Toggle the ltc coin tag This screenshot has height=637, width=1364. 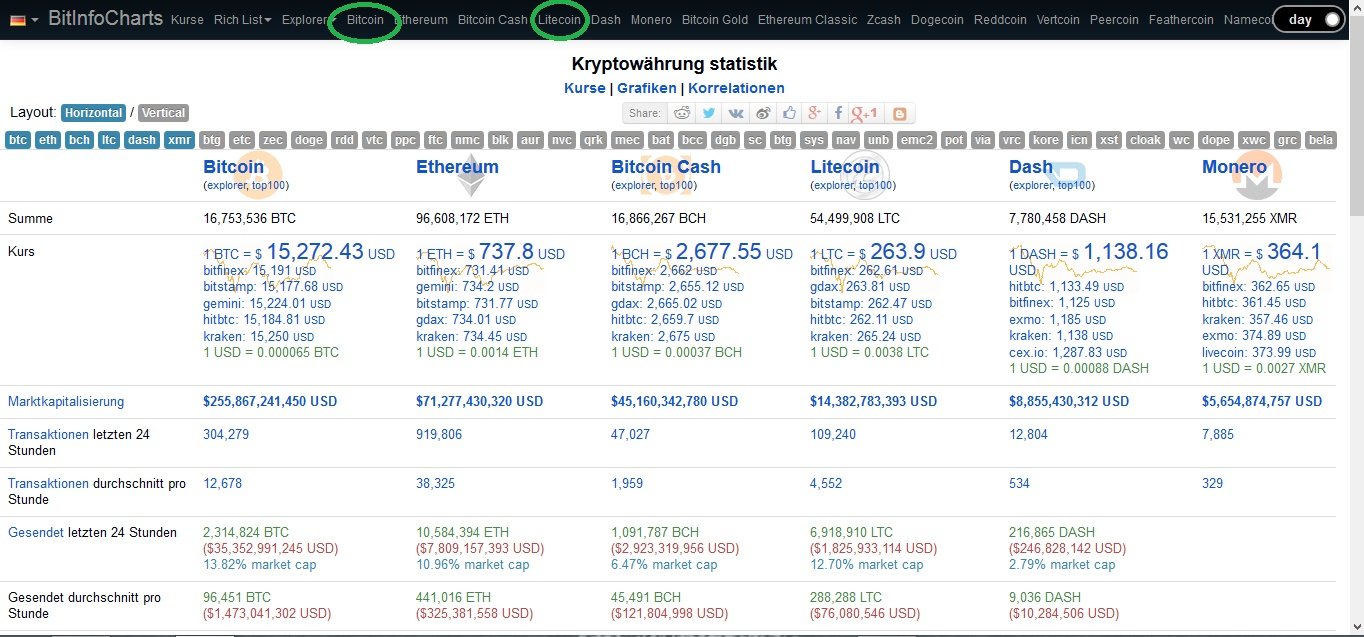109,140
